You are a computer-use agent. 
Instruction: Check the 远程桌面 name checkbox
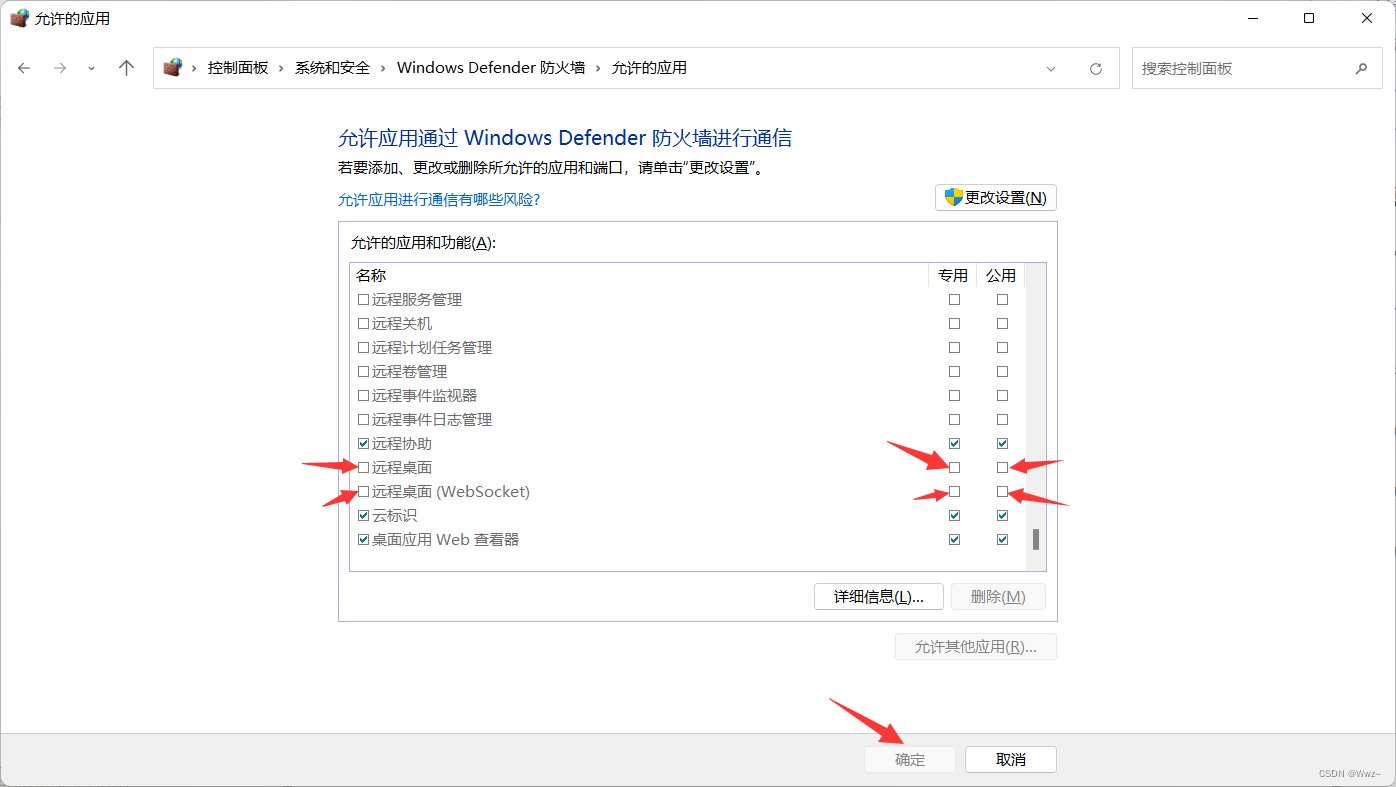click(x=363, y=467)
